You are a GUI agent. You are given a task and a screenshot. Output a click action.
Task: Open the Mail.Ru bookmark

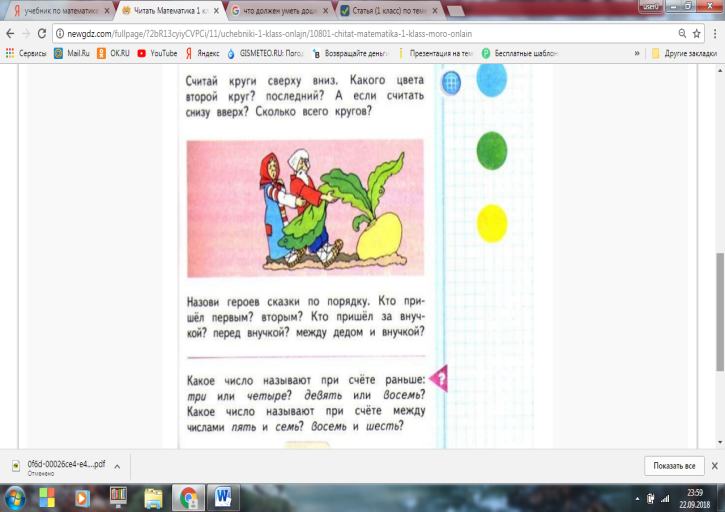tap(72, 53)
